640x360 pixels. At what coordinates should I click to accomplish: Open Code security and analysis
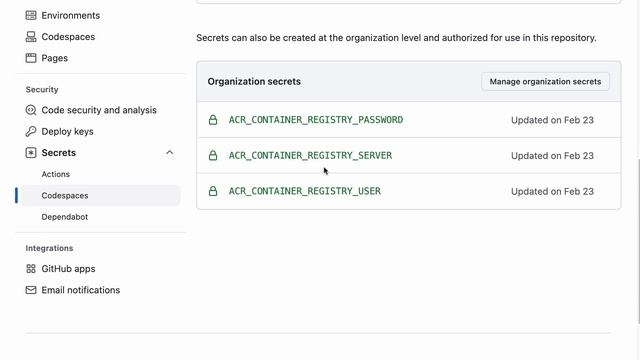[x=99, y=110]
